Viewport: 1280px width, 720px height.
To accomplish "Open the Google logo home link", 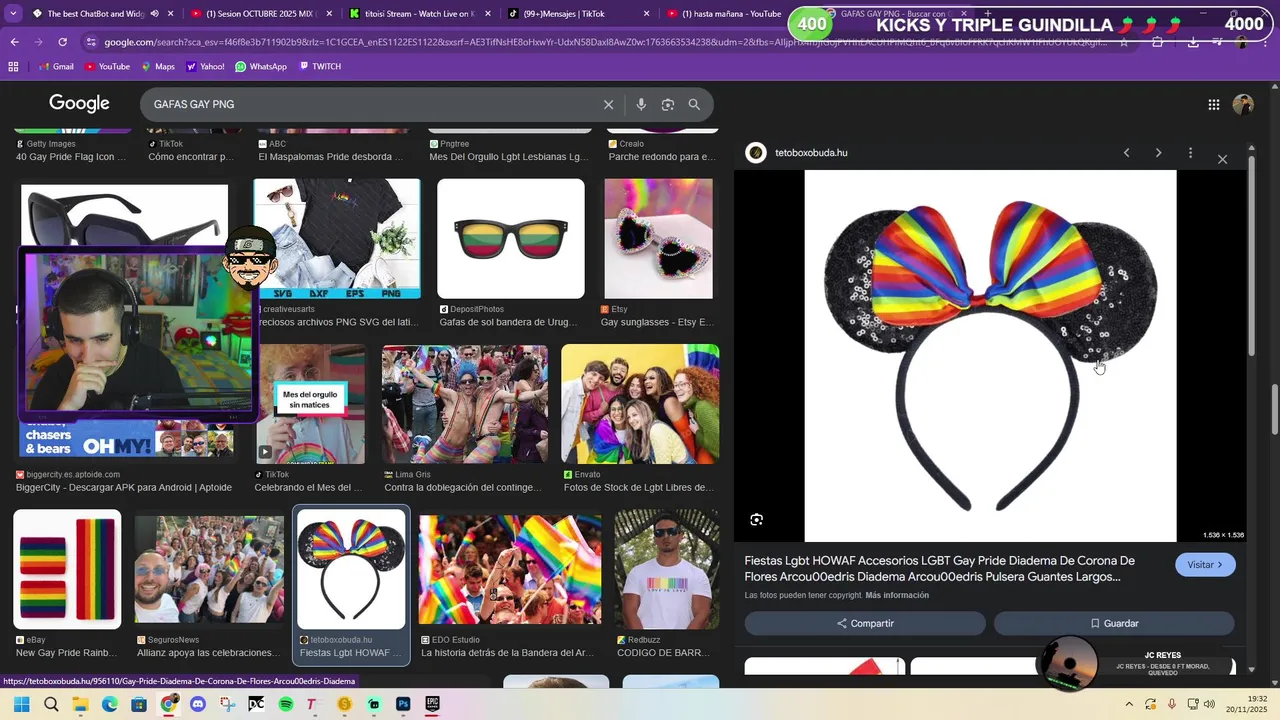I will click(79, 104).
